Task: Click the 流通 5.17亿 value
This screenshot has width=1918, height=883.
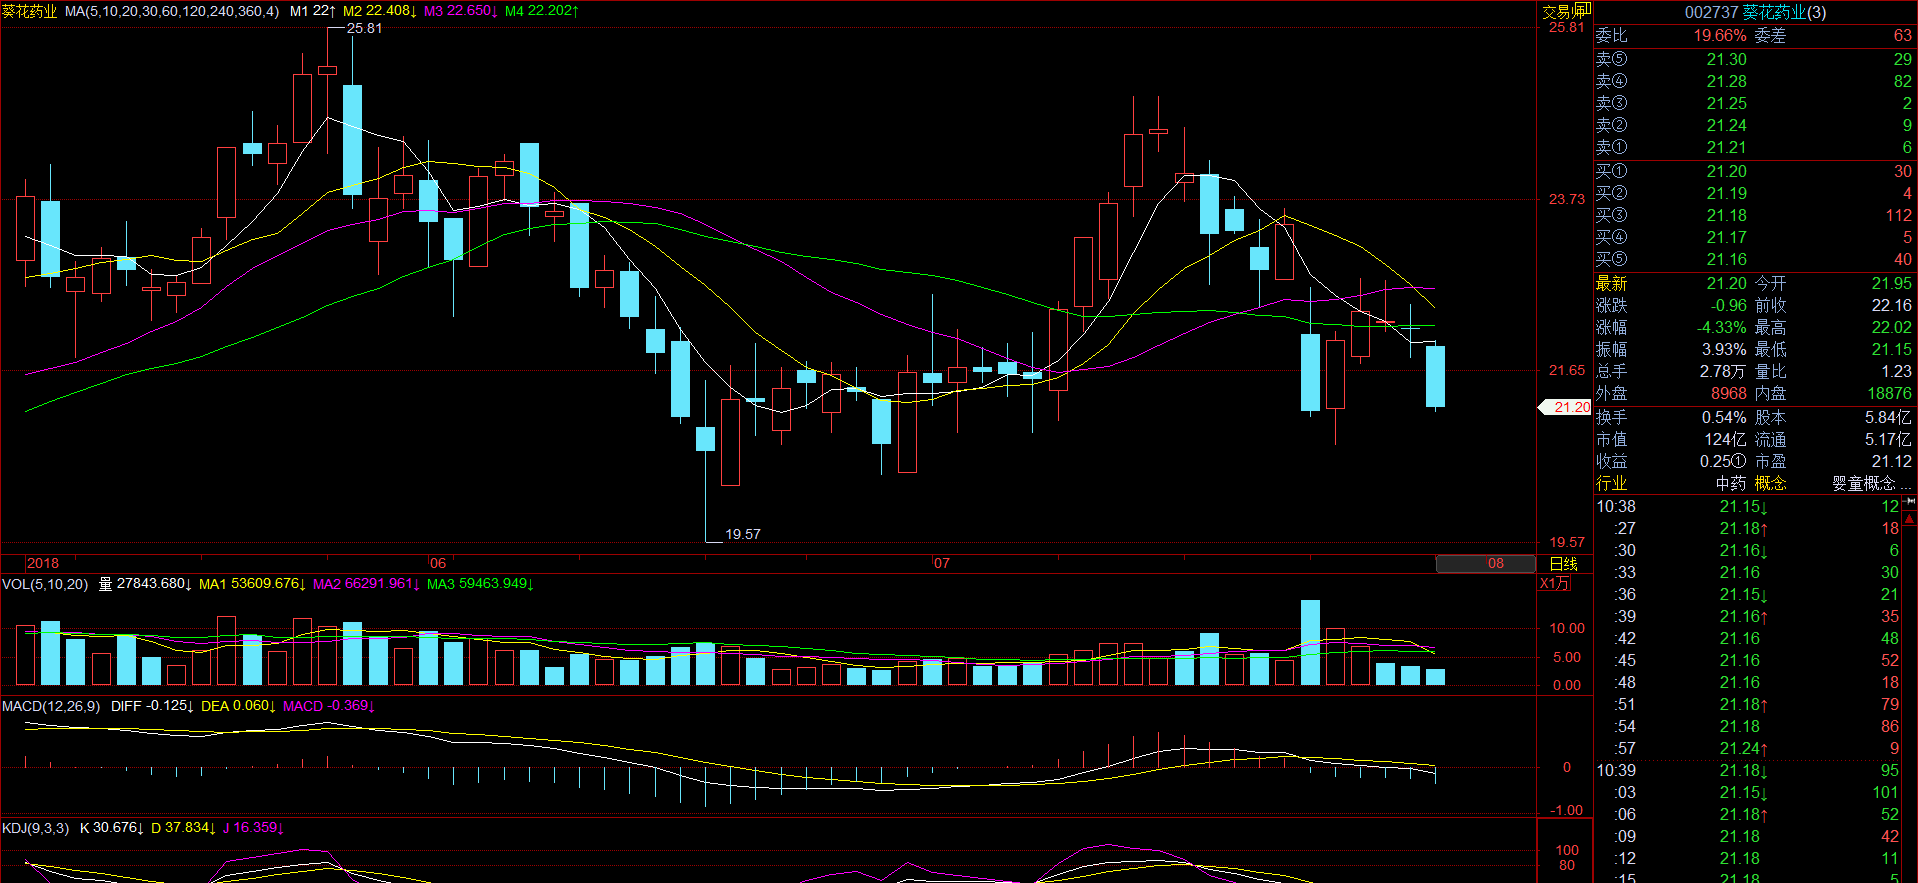Action: pos(1888,439)
